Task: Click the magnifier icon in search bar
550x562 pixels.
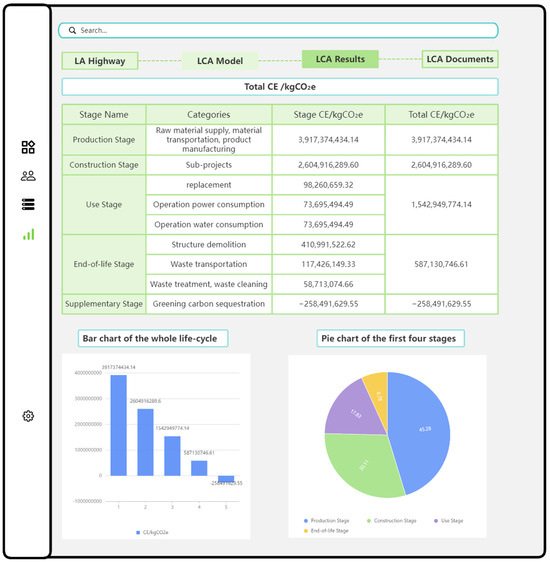Action: pyautogui.click(x=72, y=30)
